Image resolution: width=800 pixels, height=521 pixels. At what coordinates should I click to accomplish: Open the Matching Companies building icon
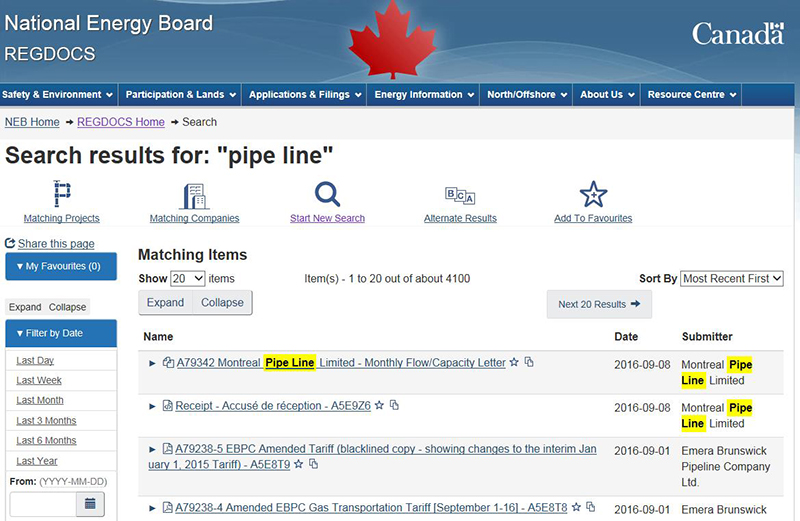pos(194,196)
